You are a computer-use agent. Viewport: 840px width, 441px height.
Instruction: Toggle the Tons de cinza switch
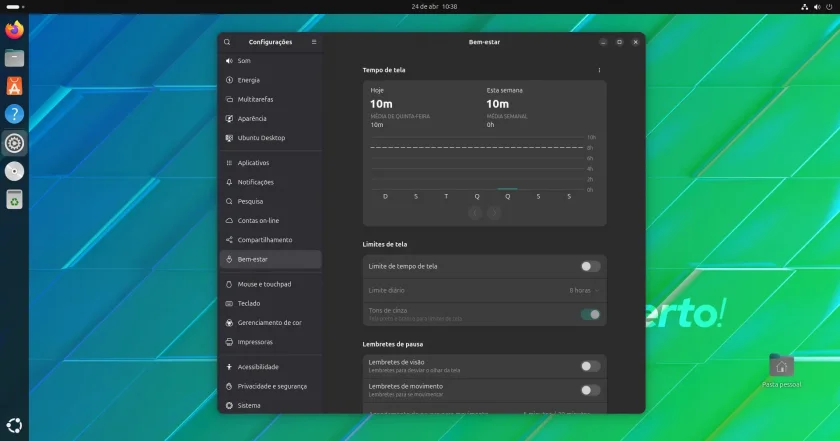point(590,315)
